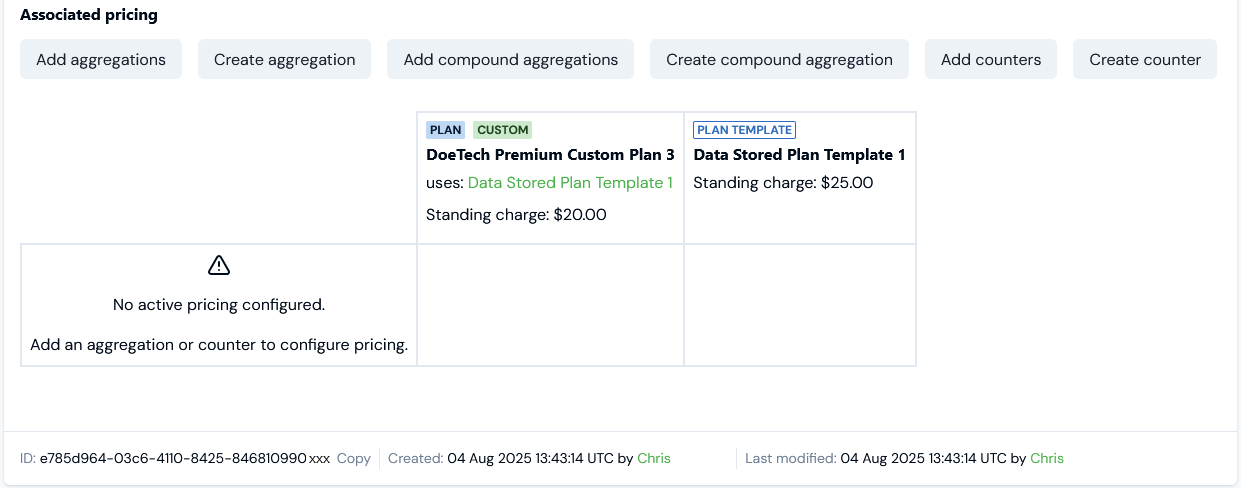Click Create compound aggregation button

[x=779, y=59]
